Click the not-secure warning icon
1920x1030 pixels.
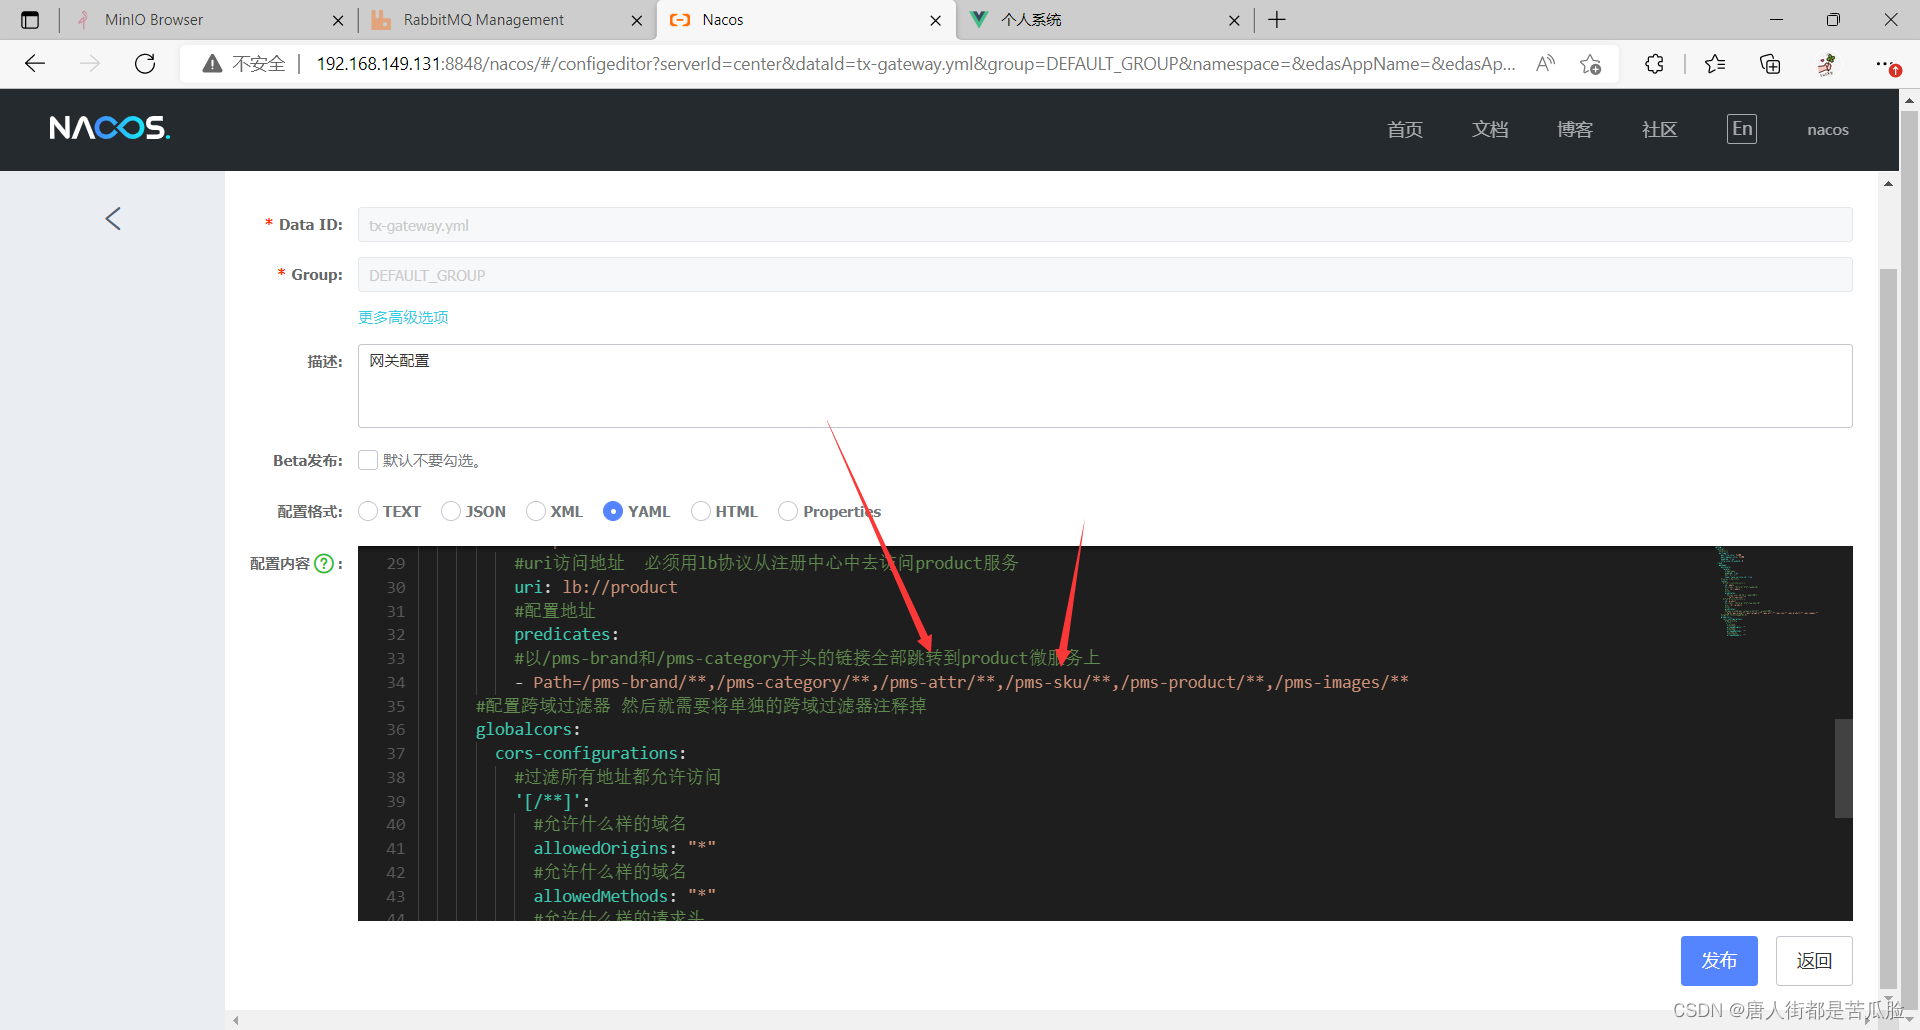(x=212, y=64)
